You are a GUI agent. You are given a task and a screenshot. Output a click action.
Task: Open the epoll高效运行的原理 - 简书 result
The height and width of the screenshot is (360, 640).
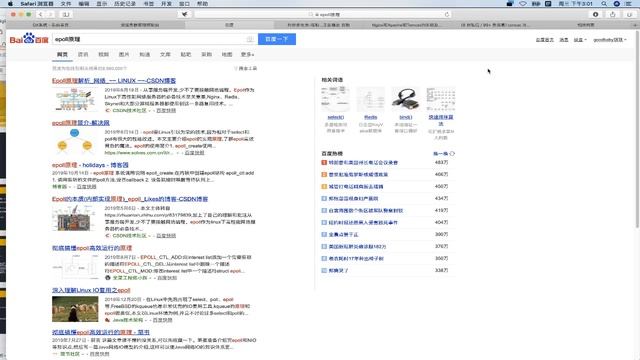click(x=101, y=332)
